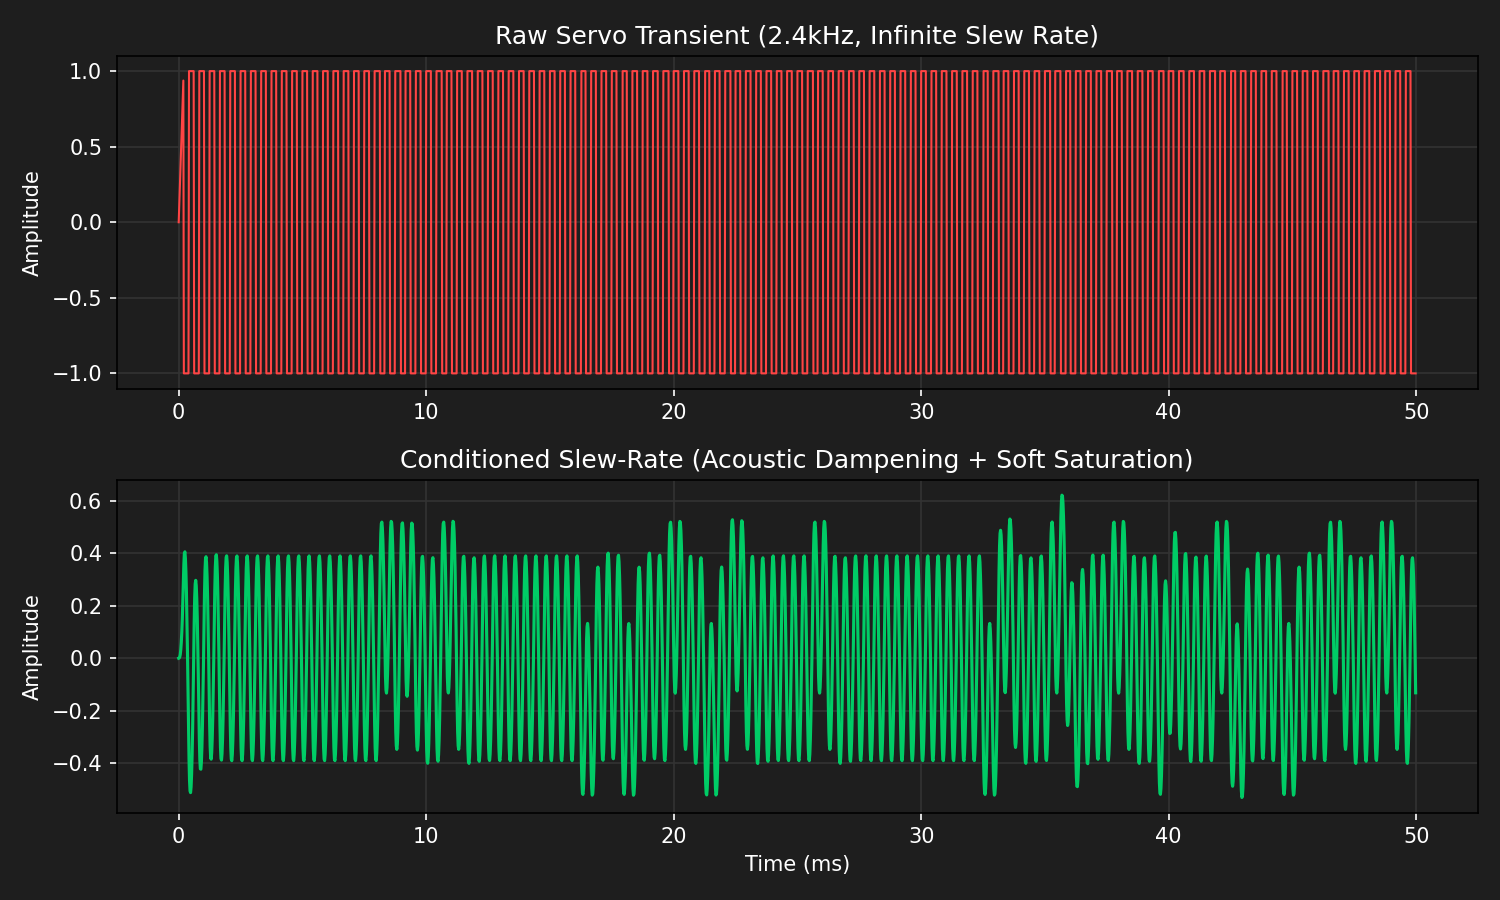Select the bottom plot's x-axis tick 0
This screenshot has width=1500, height=900.
(x=179, y=836)
